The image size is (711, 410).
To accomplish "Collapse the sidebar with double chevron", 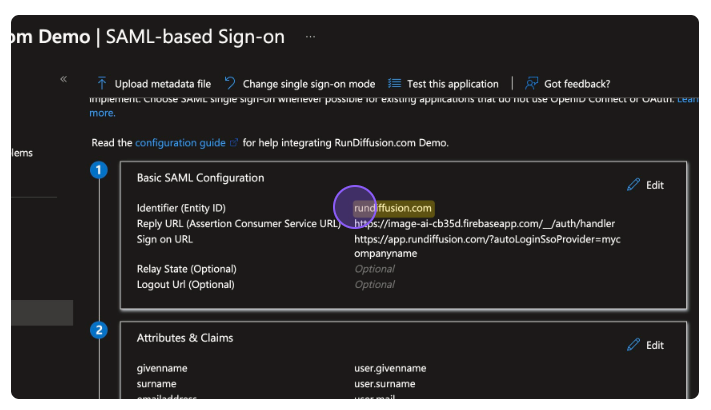I will point(63,79).
